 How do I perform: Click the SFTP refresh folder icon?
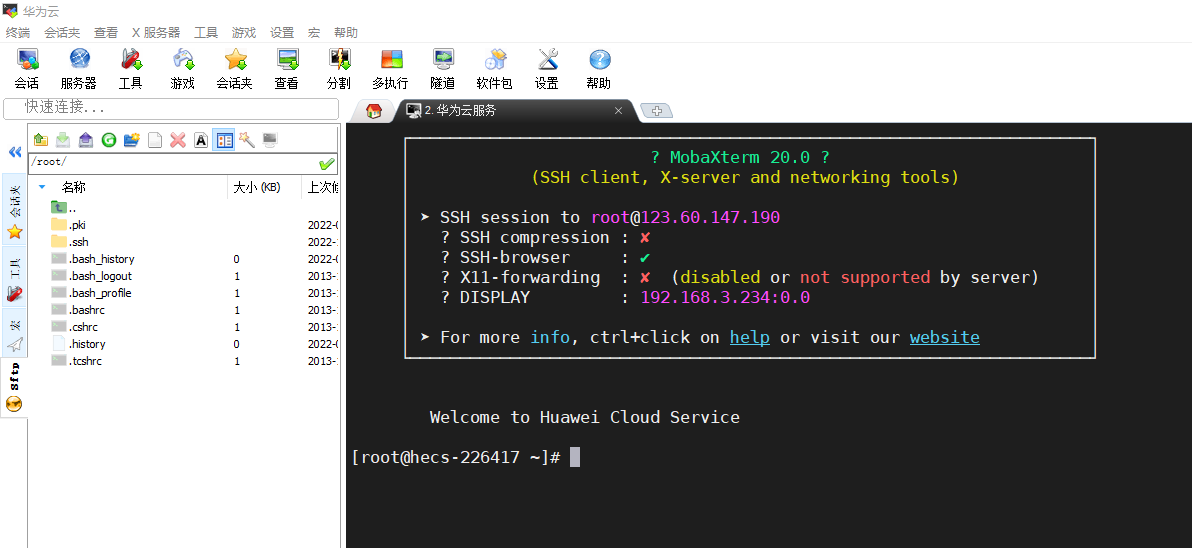[x=109, y=140]
